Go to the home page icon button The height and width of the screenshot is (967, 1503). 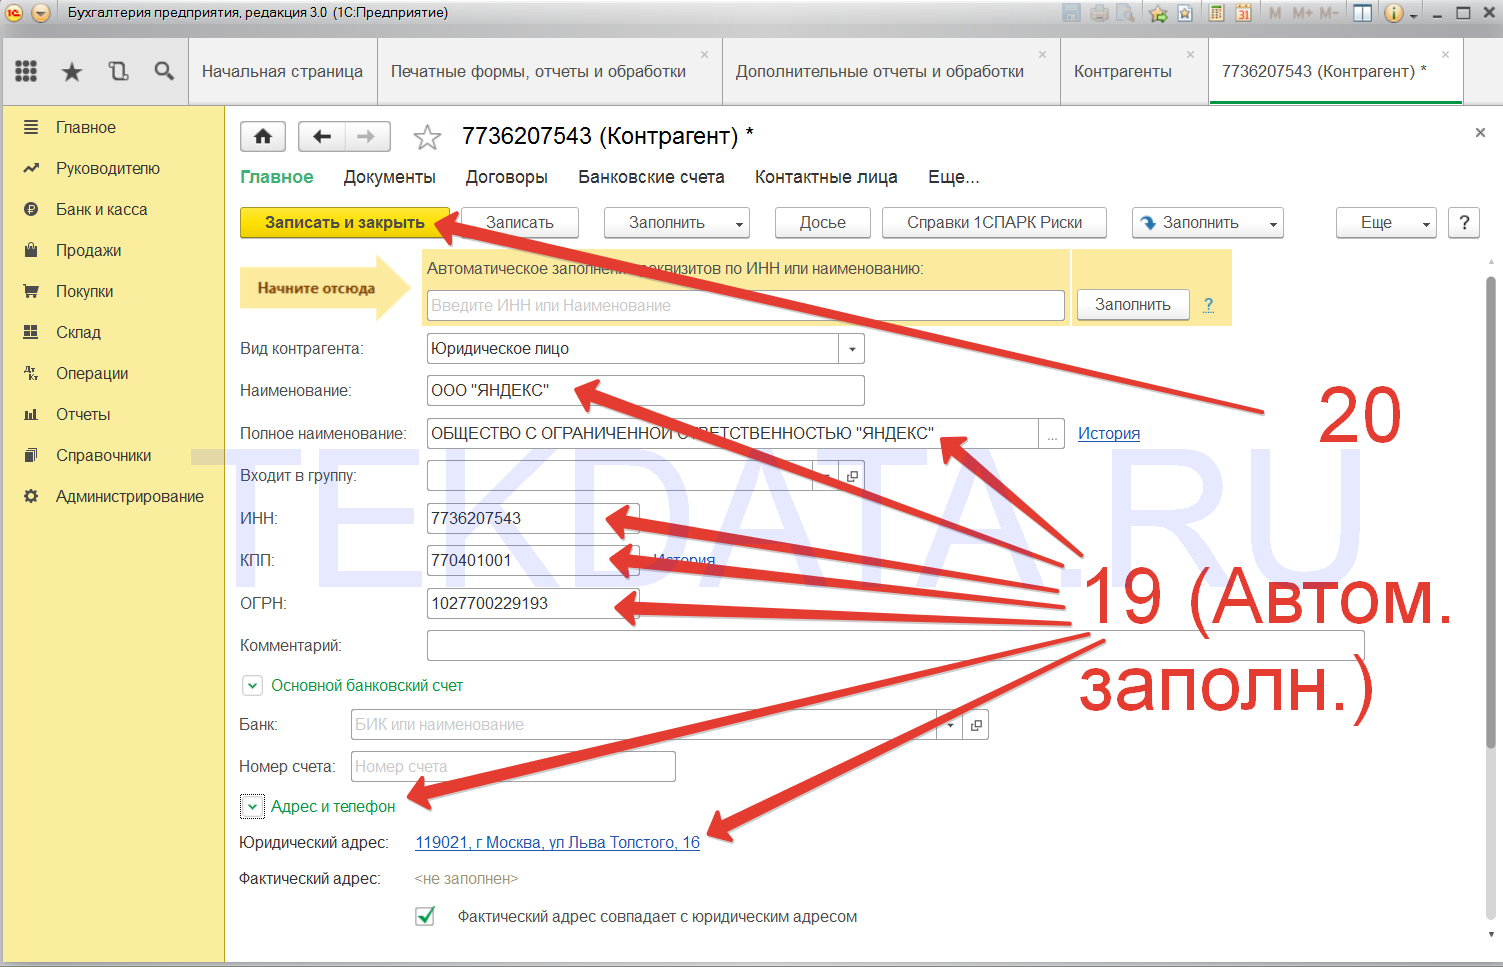click(x=263, y=136)
